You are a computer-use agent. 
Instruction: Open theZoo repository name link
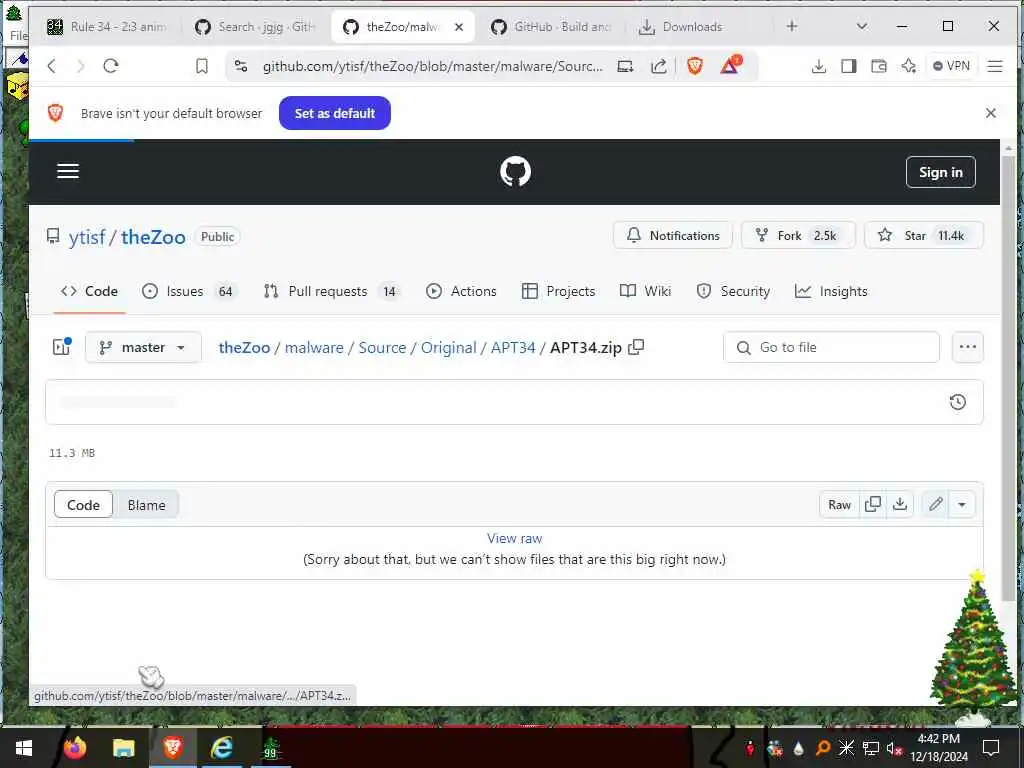153,237
